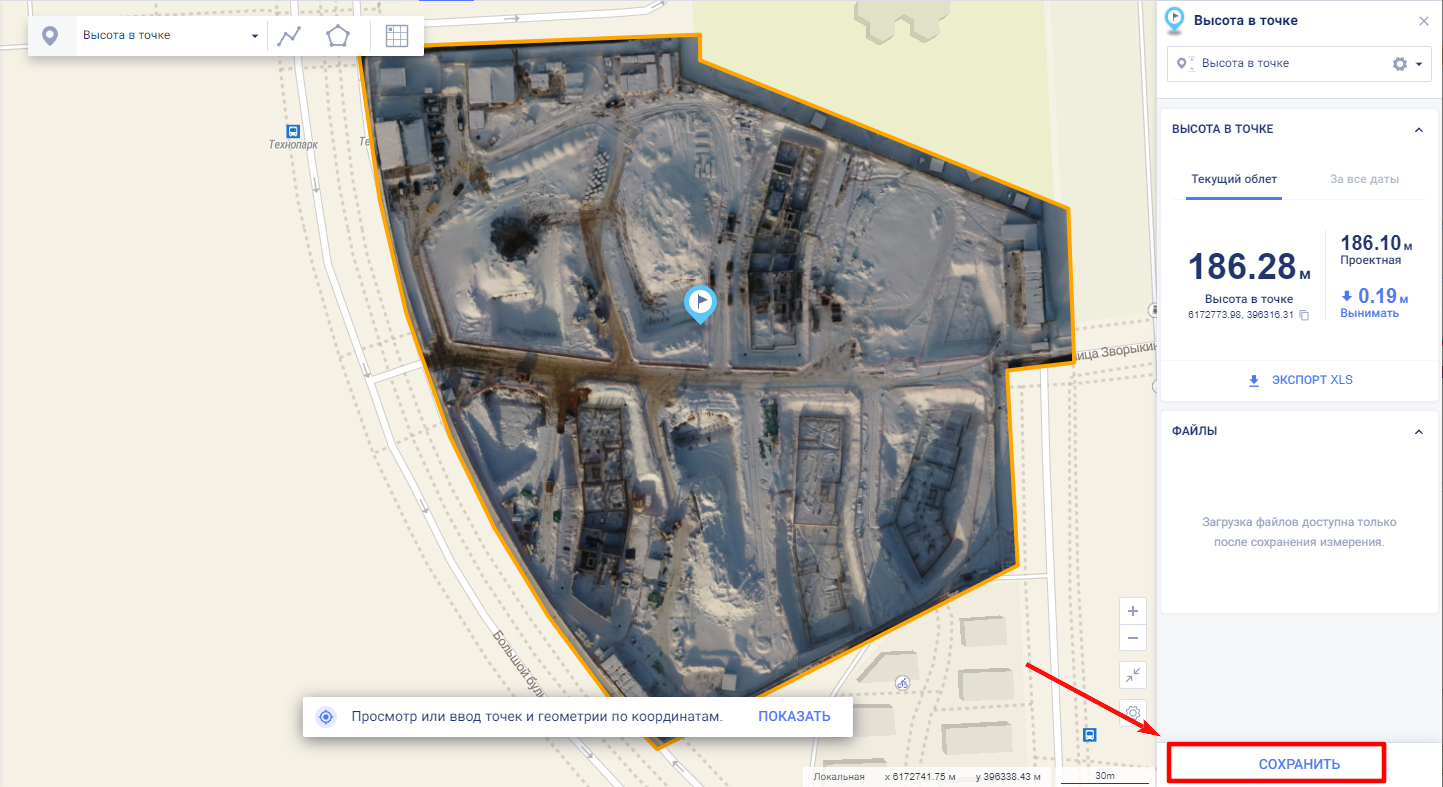The width and height of the screenshot is (1443, 787).
Task: Collapse map with the arrows icon
Action: [x=1133, y=675]
